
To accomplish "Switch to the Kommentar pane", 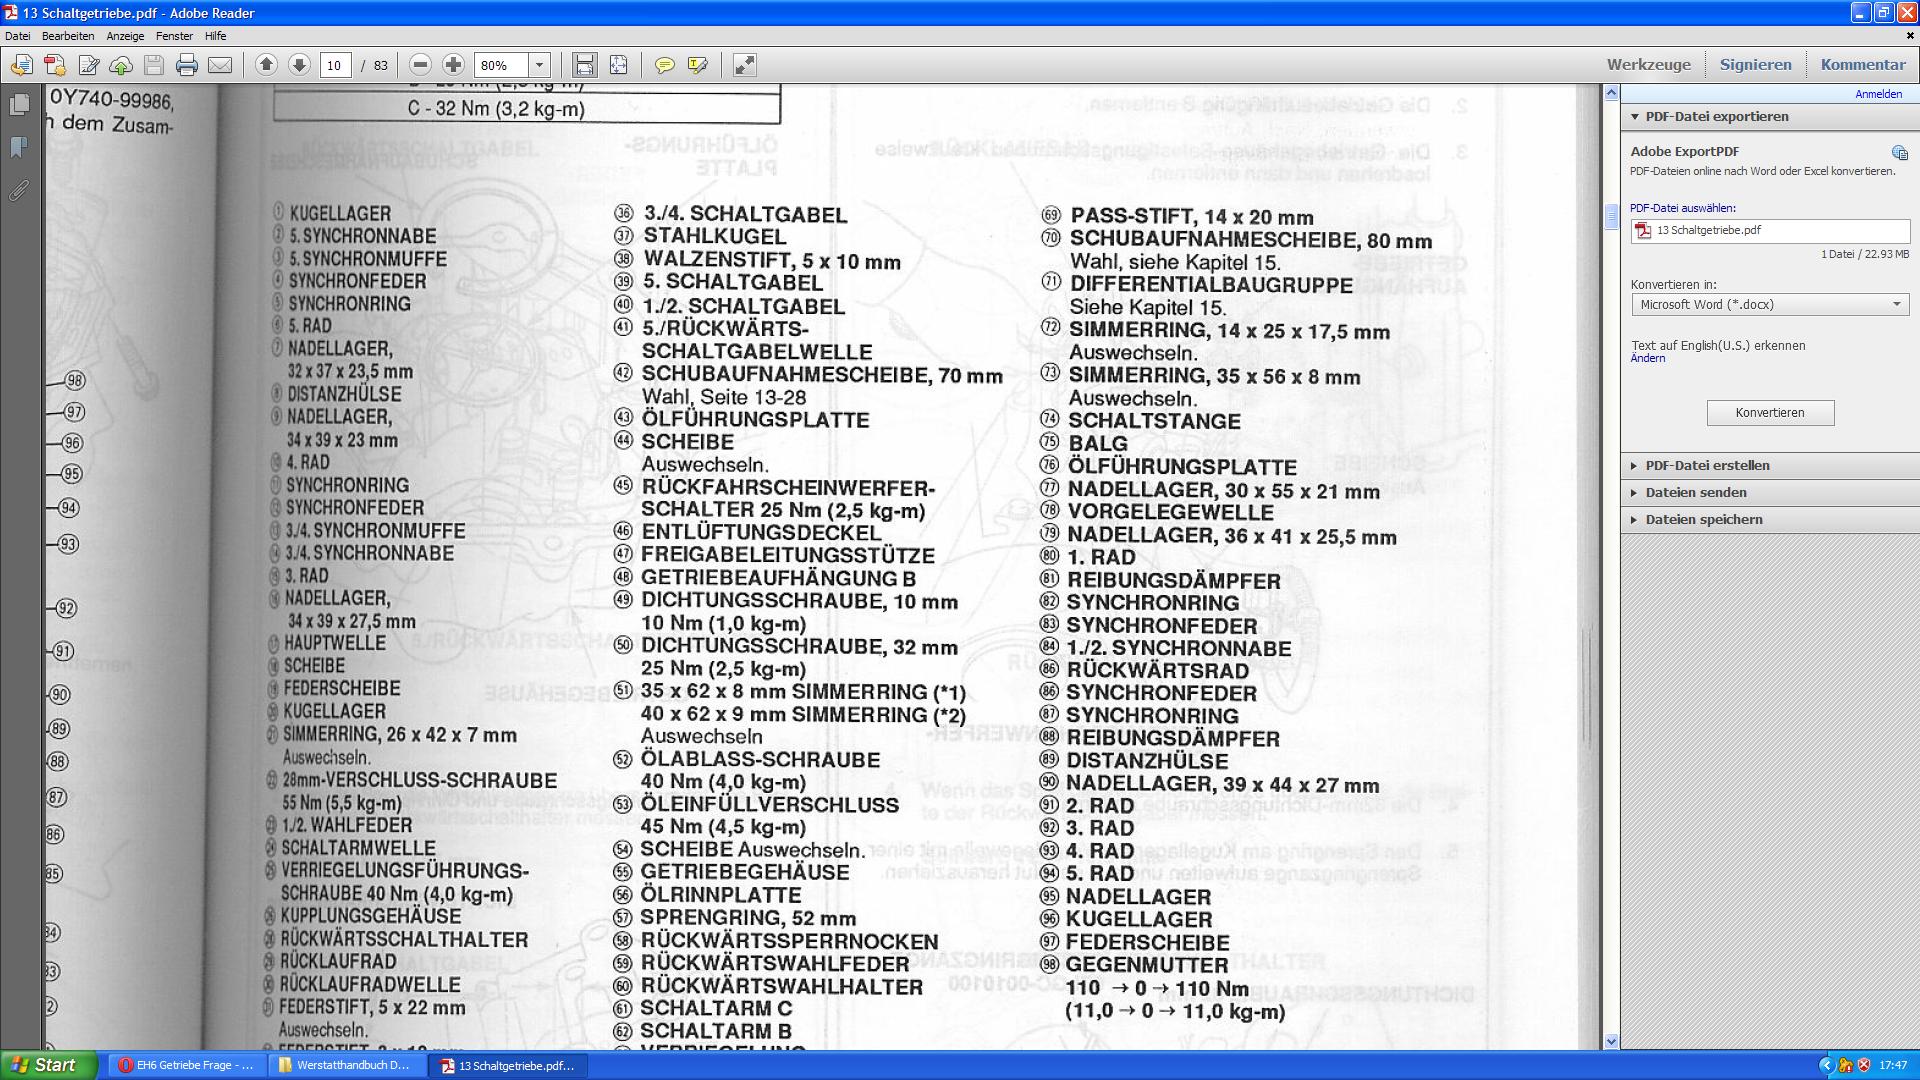I will [x=1862, y=65].
